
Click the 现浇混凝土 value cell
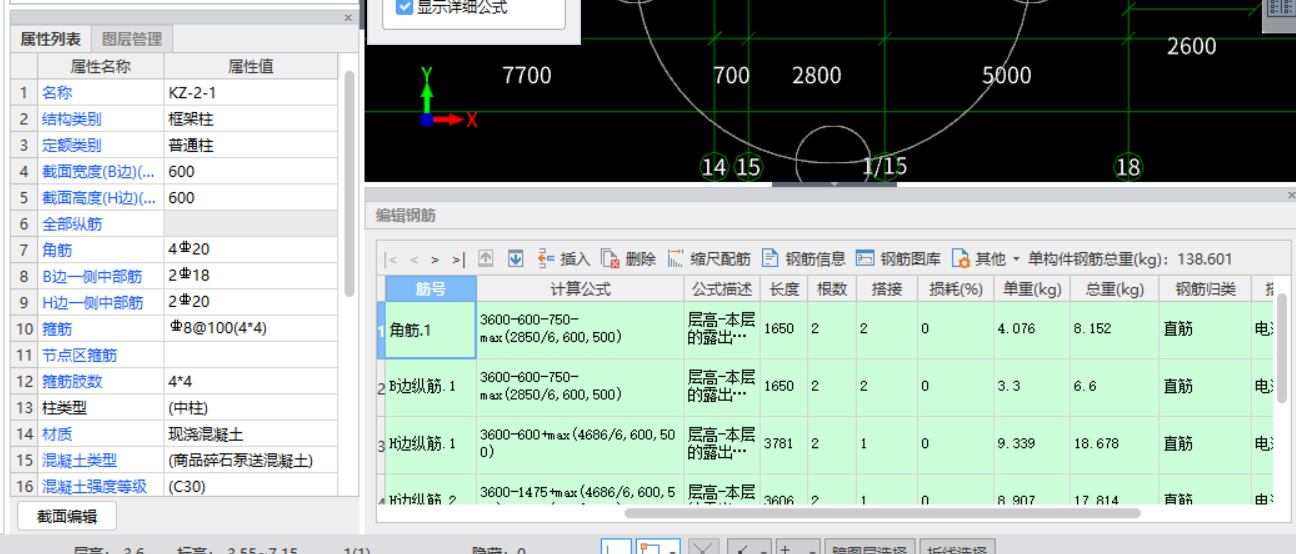click(251, 434)
